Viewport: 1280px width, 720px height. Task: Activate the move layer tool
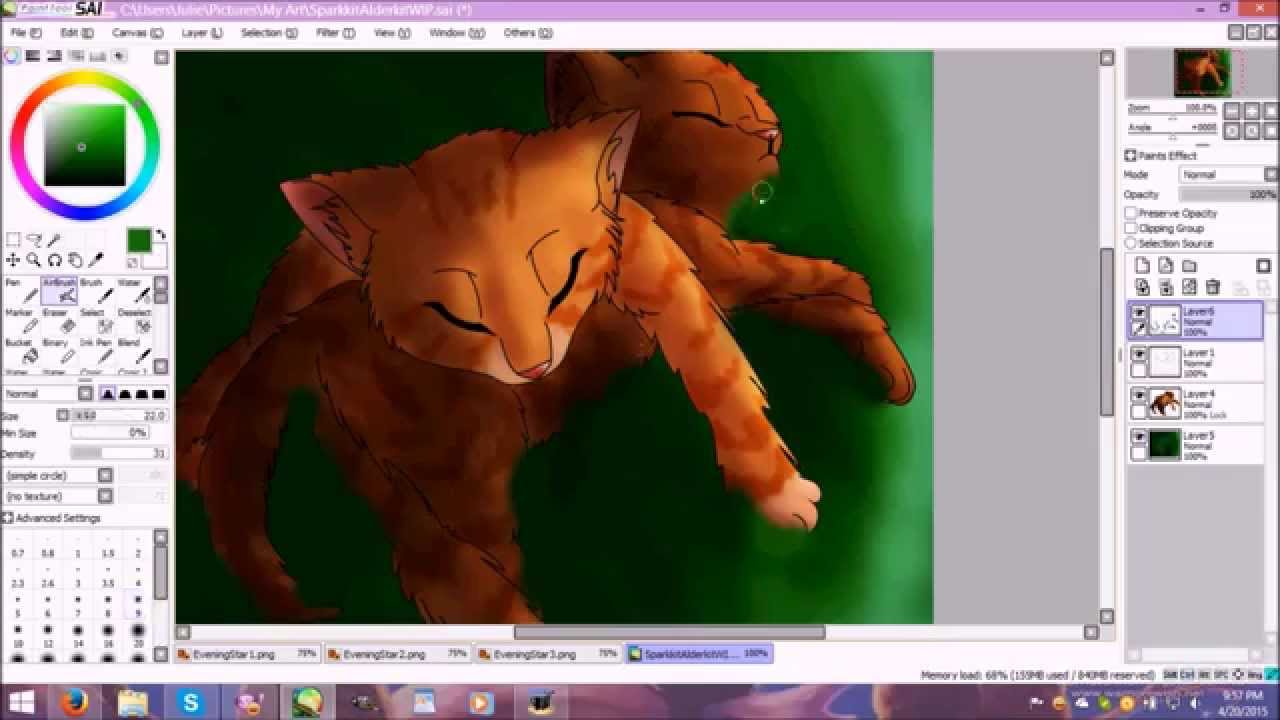click(13, 261)
